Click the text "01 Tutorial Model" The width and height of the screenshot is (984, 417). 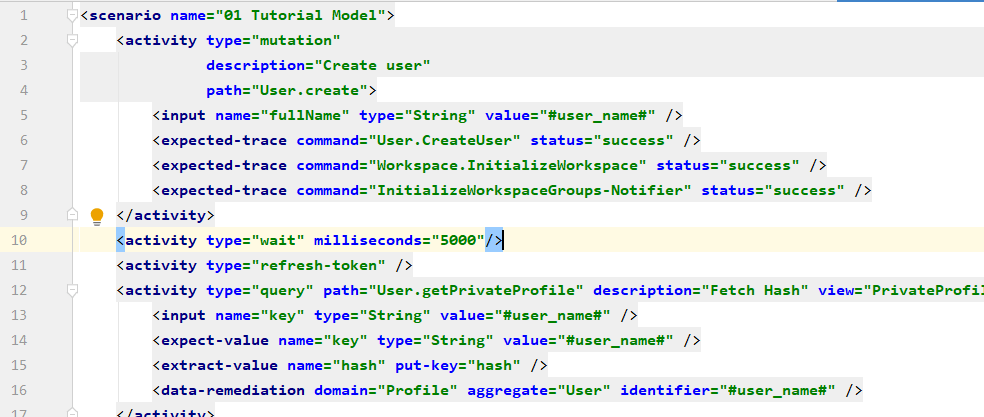pos(305,15)
